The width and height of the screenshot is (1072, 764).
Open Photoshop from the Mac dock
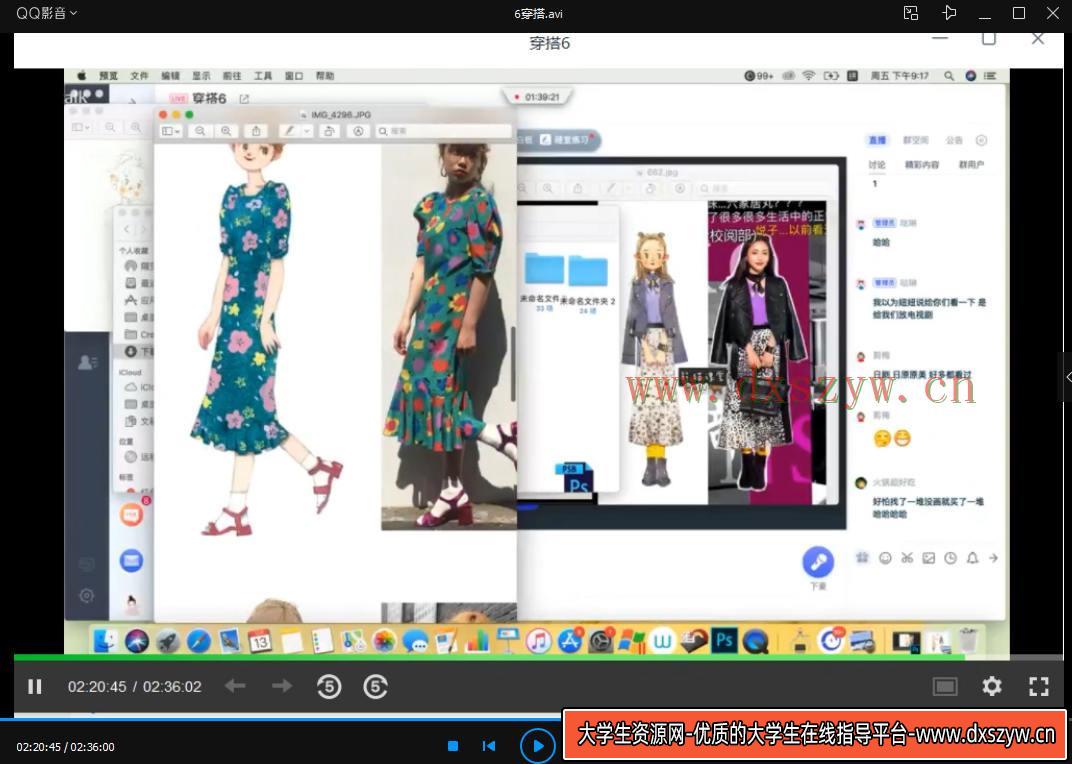coord(724,641)
